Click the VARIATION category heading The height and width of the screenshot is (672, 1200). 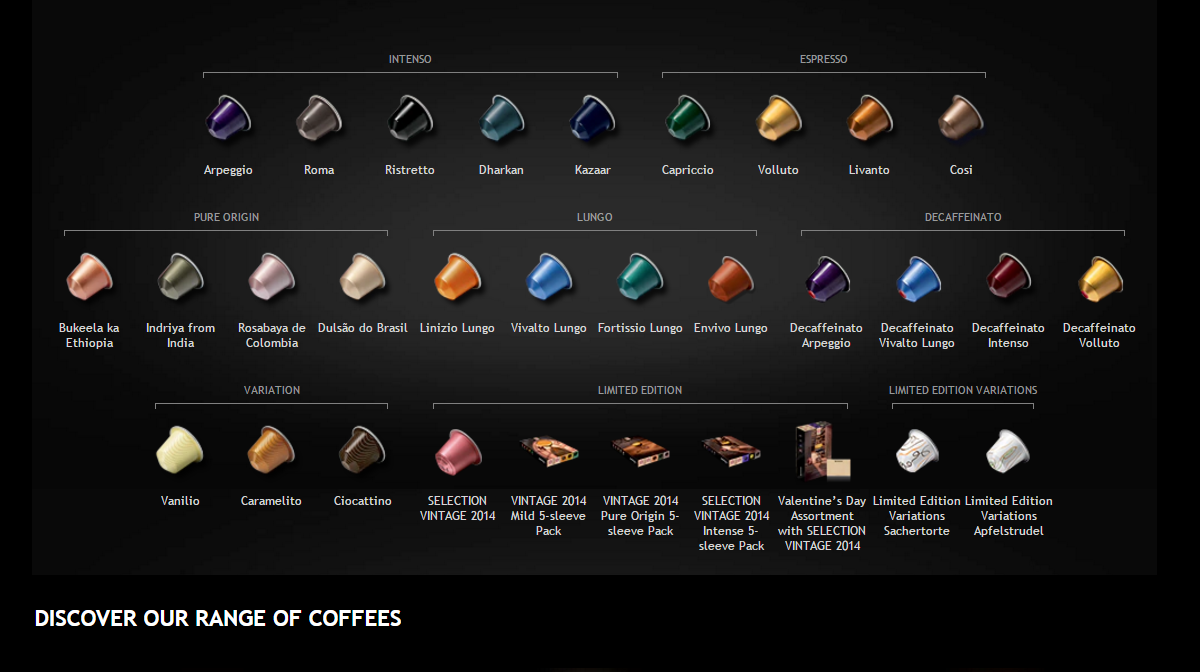tap(272, 390)
